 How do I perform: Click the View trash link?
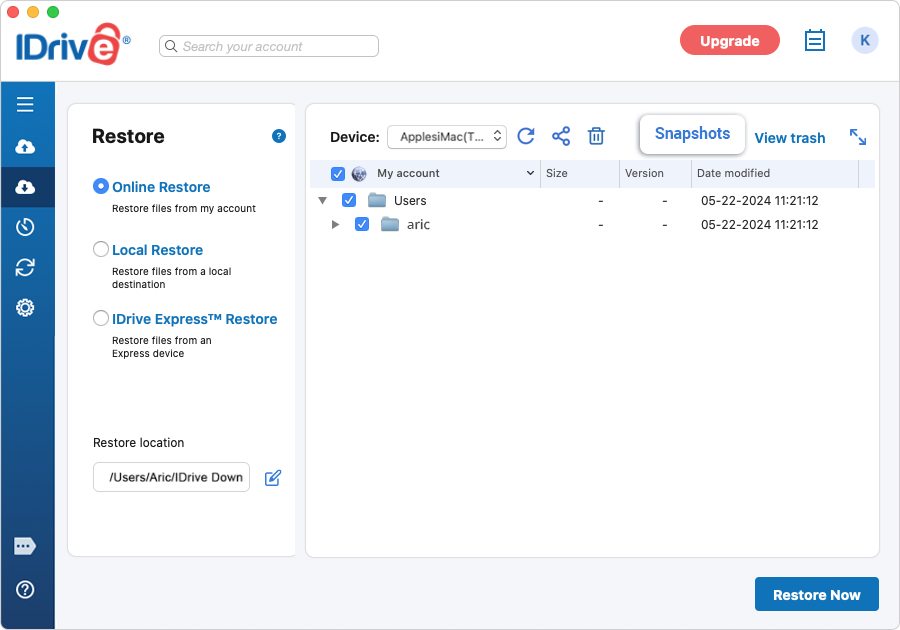click(x=790, y=138)
